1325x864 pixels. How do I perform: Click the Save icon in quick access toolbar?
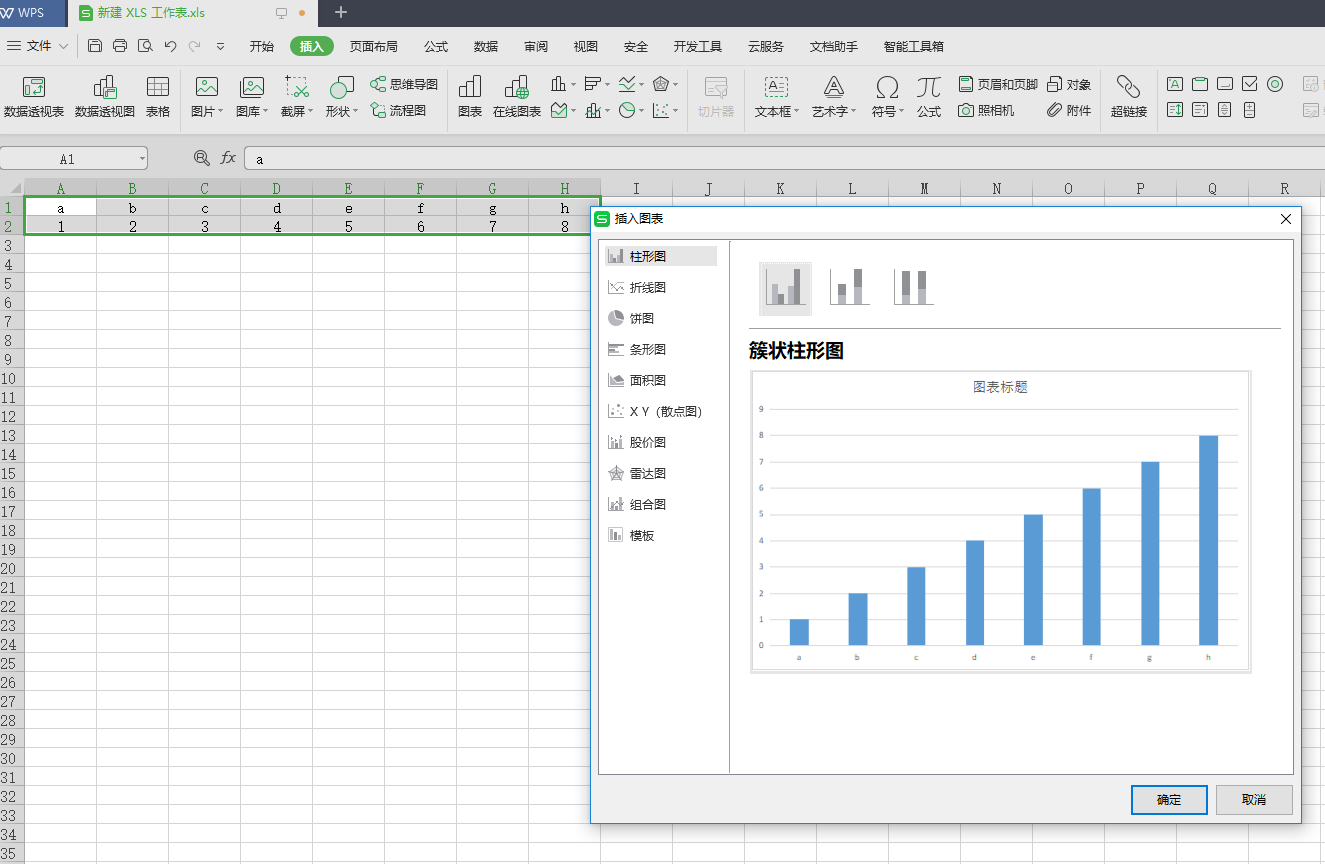tap(95, 46)
